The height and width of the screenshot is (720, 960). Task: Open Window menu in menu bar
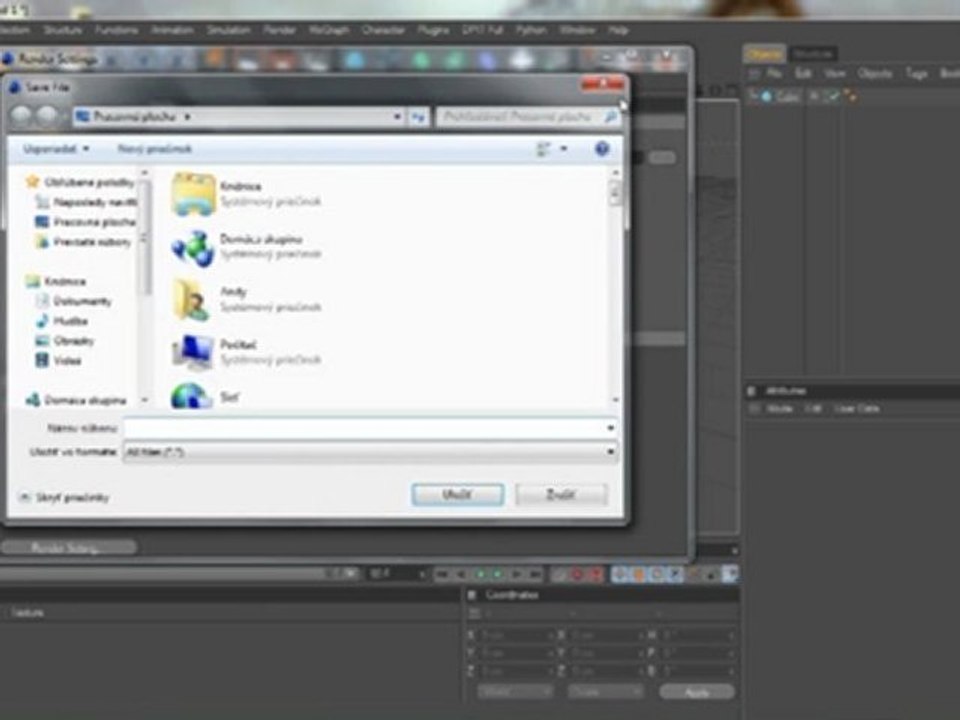pos(577,29)
